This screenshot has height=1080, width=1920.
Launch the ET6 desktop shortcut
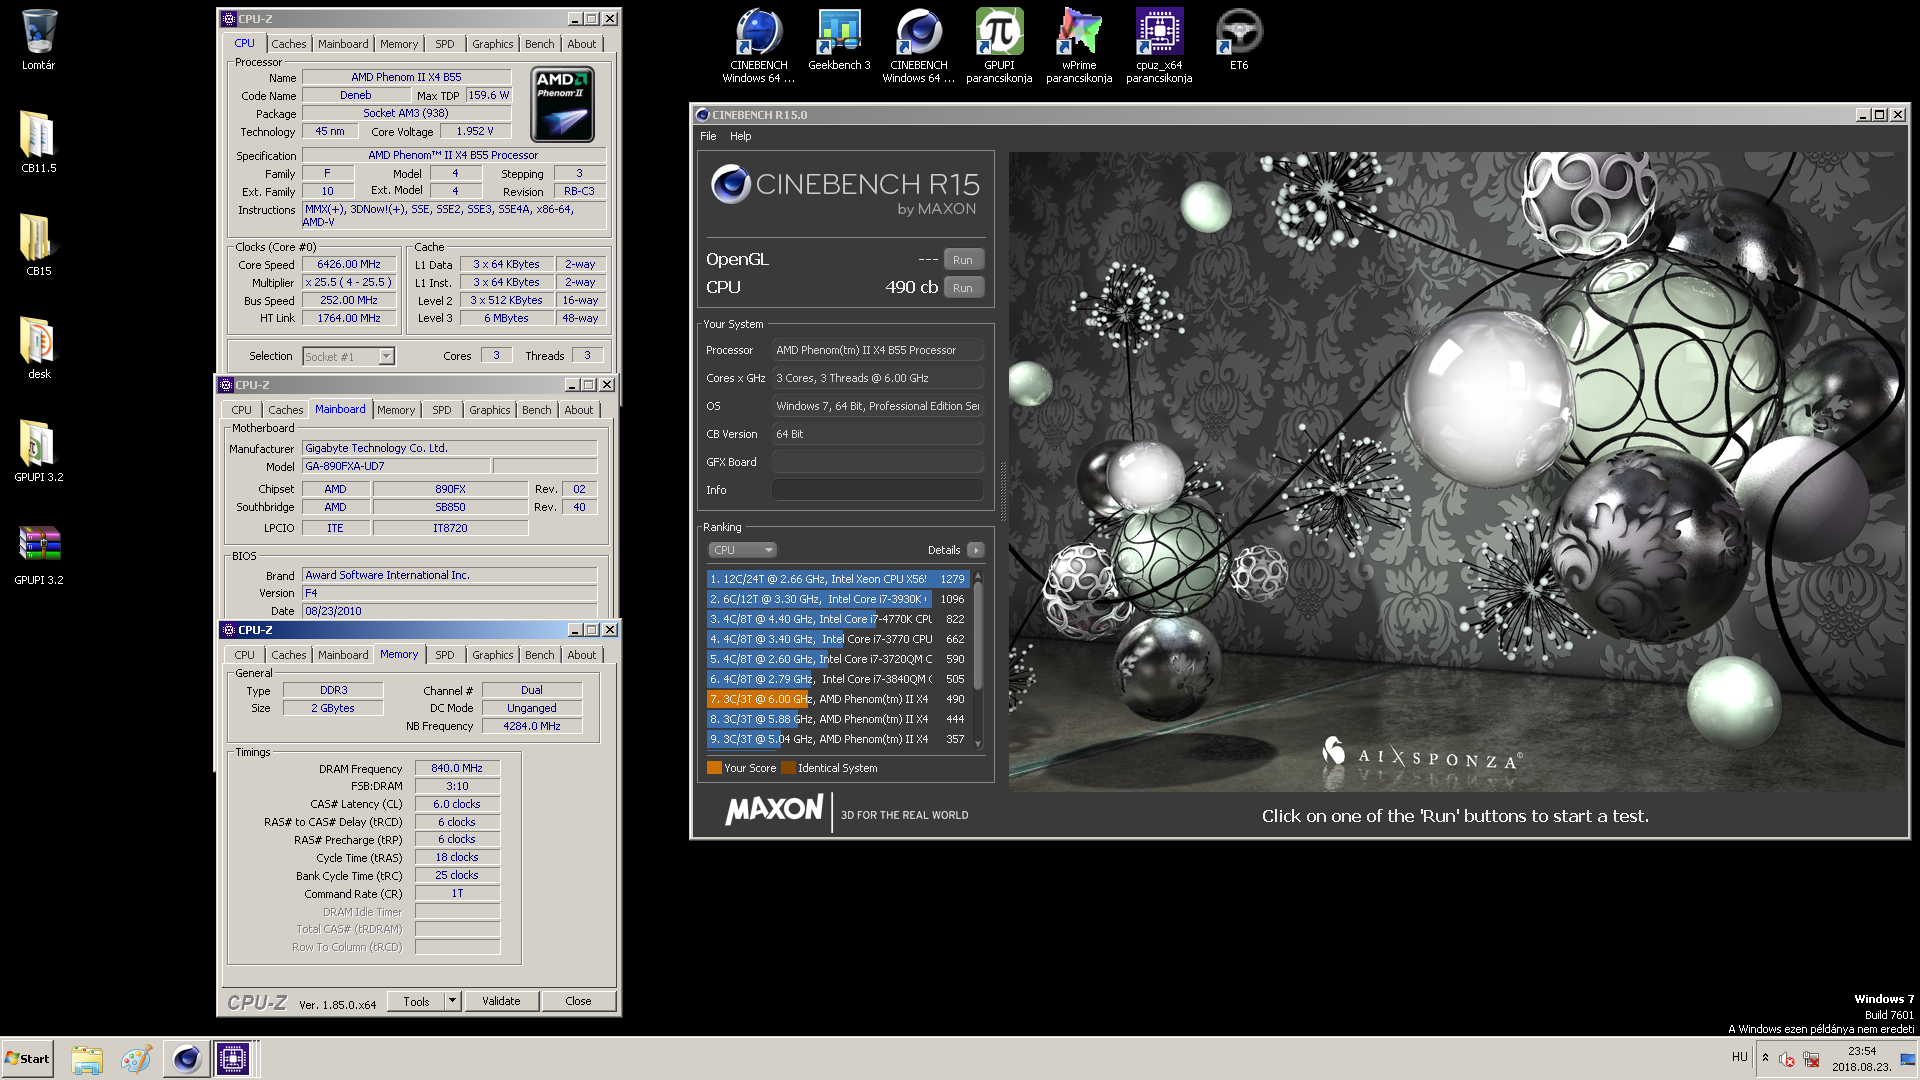tap(1239, 40)
